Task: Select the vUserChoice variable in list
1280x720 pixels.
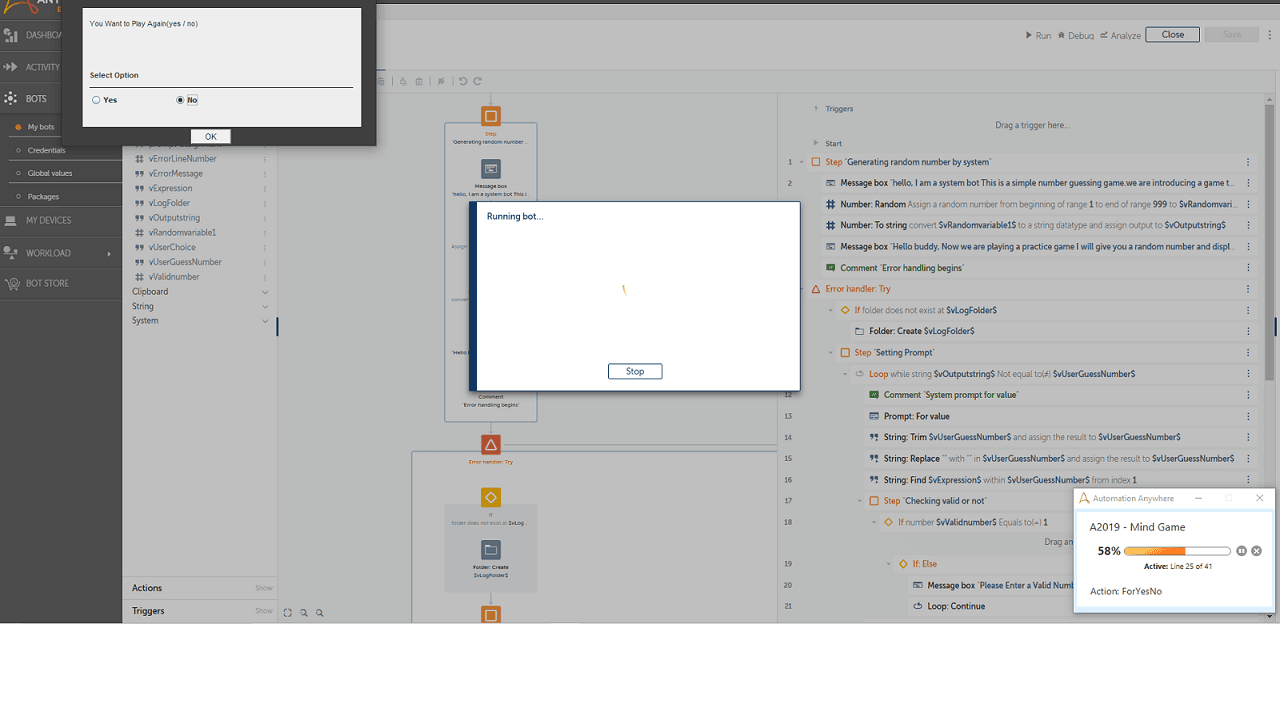Action: (x=171, y=247)
